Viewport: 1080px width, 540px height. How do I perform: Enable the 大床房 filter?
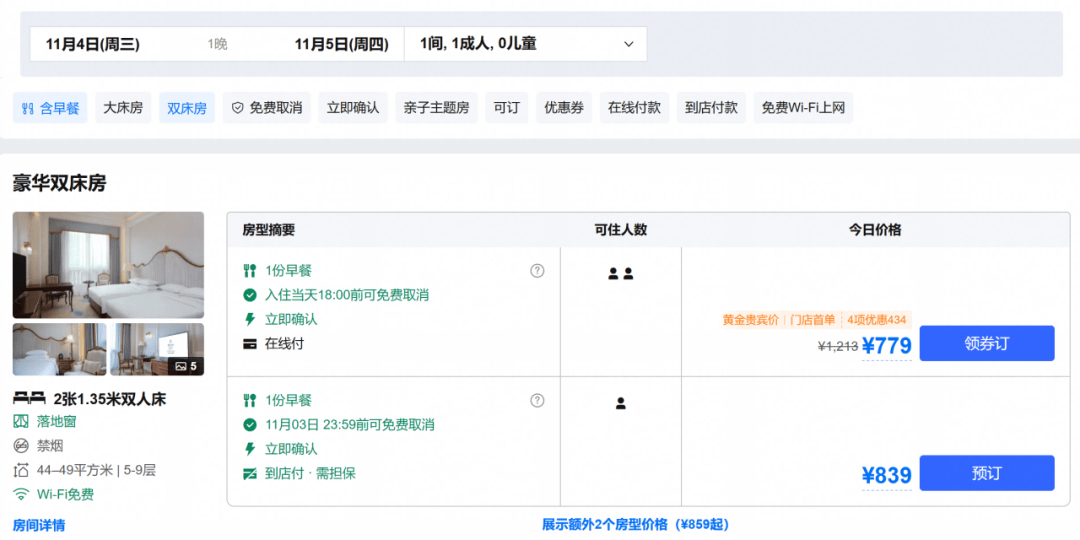click(123, 108)
